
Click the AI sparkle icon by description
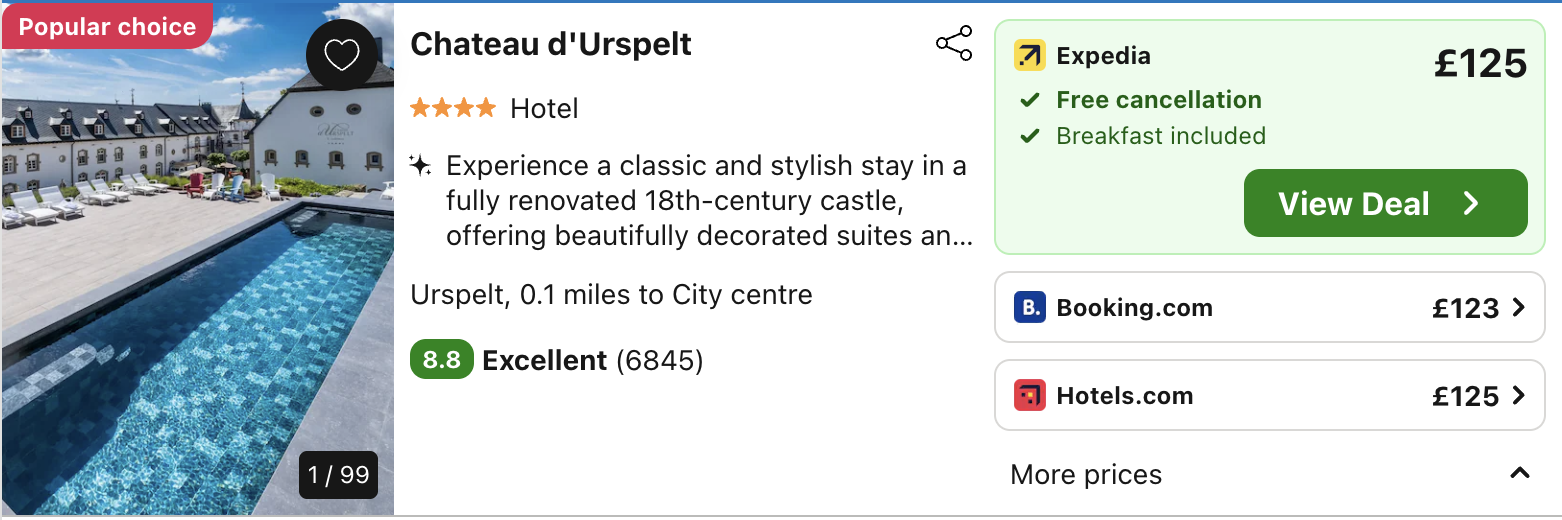421,165
